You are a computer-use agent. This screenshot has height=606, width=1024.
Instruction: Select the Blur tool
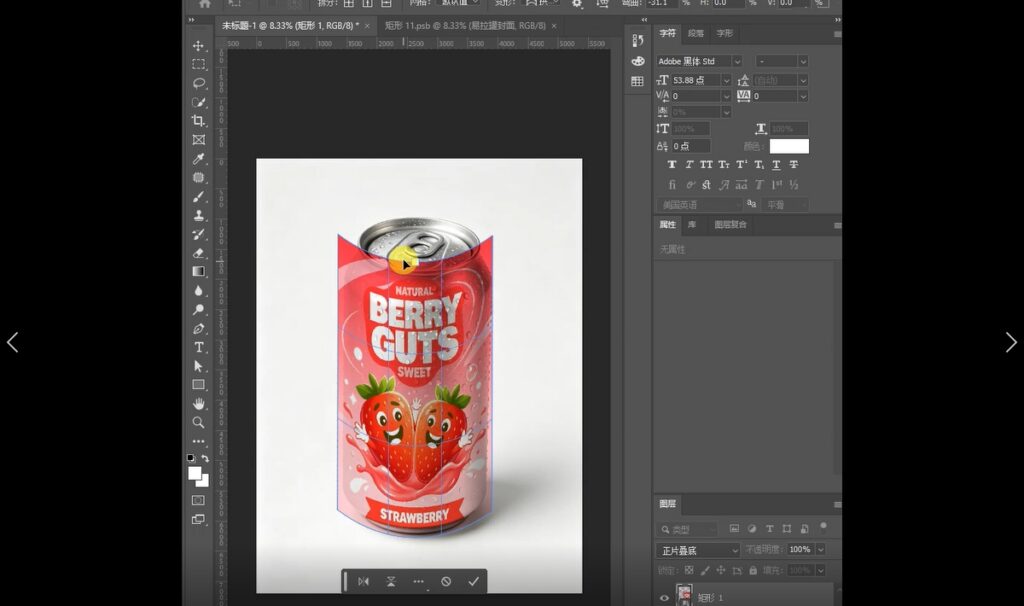[199, 291]
